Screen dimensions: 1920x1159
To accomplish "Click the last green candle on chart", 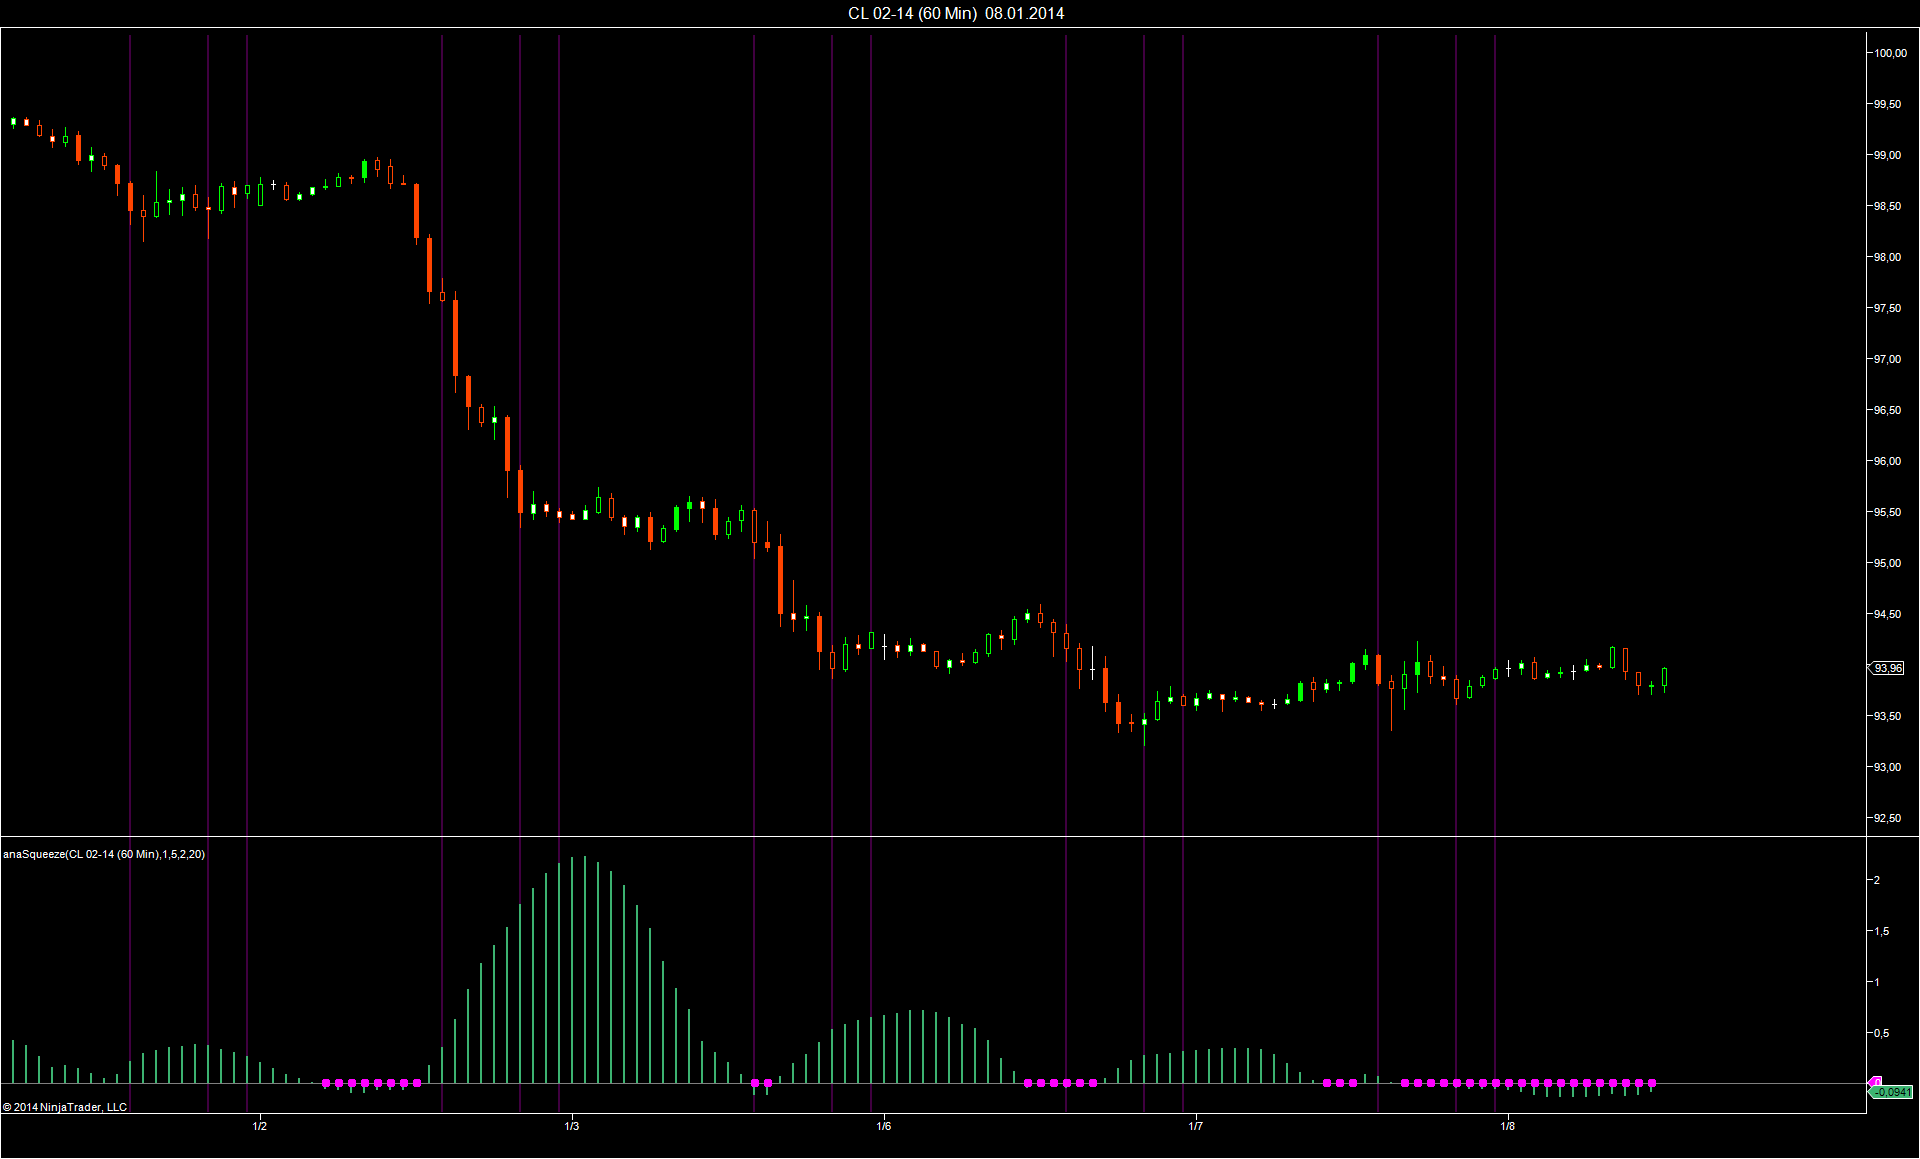I will 1664,677.
